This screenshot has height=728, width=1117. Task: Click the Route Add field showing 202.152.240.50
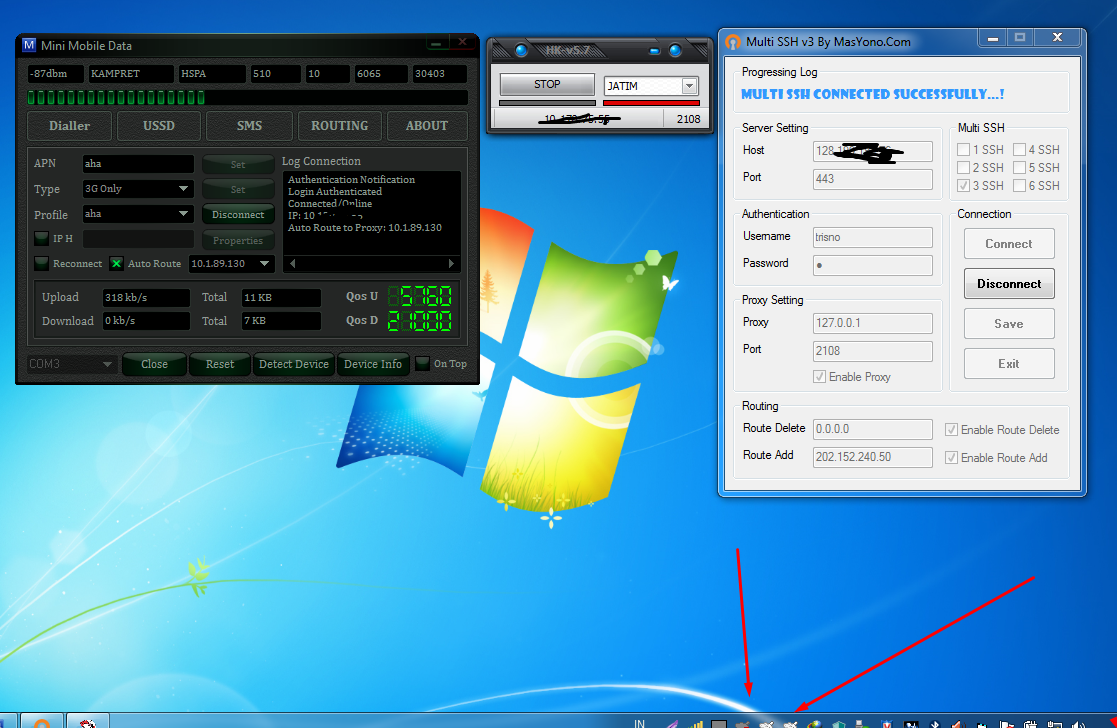point(873,457)
